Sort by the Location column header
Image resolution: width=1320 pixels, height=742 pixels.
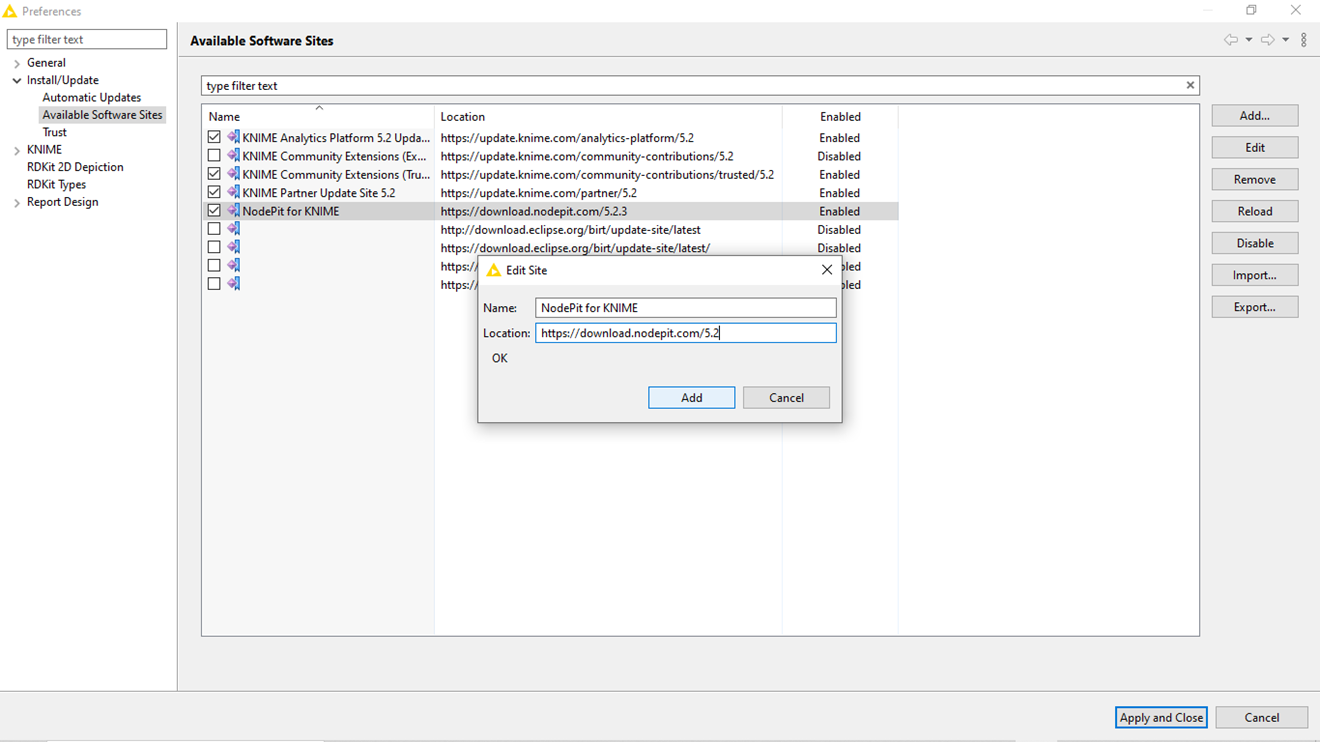608,116
